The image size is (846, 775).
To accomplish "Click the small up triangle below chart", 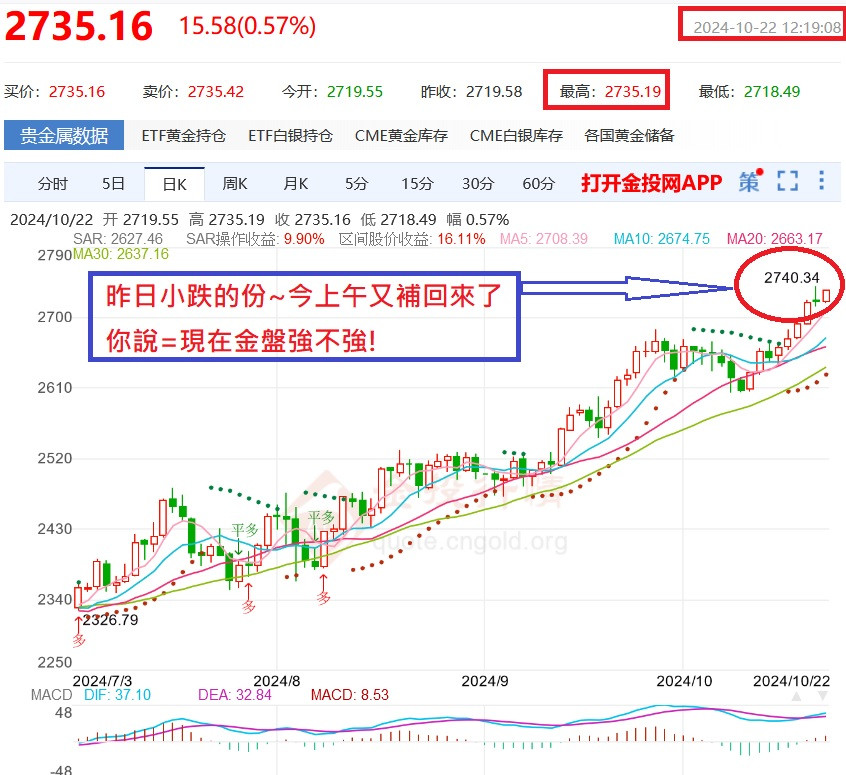I will (796, 696).
